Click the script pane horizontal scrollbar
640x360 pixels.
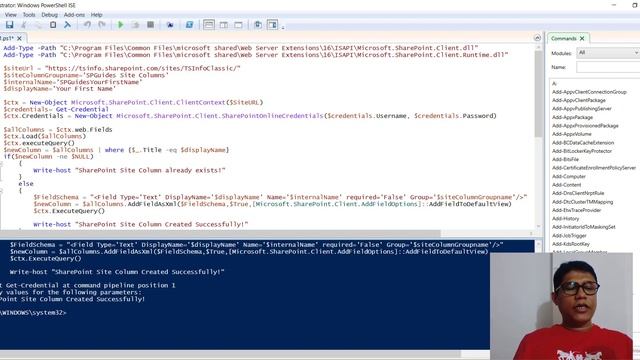pyautogui.click(x=220, y=233)
